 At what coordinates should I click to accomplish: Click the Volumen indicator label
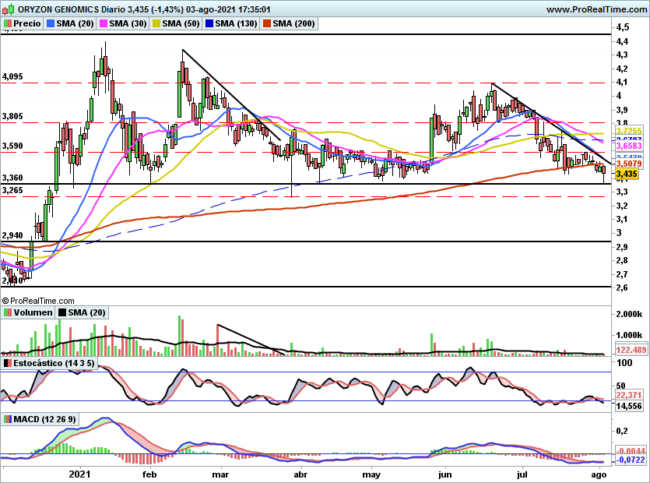[x=33, y=313]
